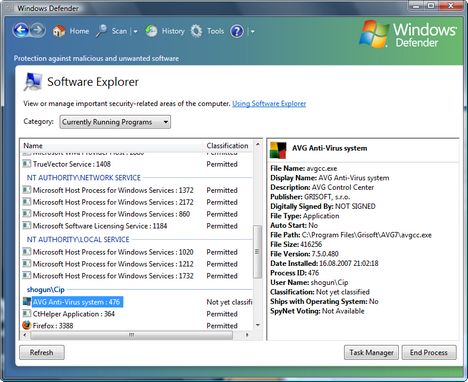The image size is (468, 382).
Task: Select the AVG Anti-Virus system : 476 row
Action: [x=137, y=302]
